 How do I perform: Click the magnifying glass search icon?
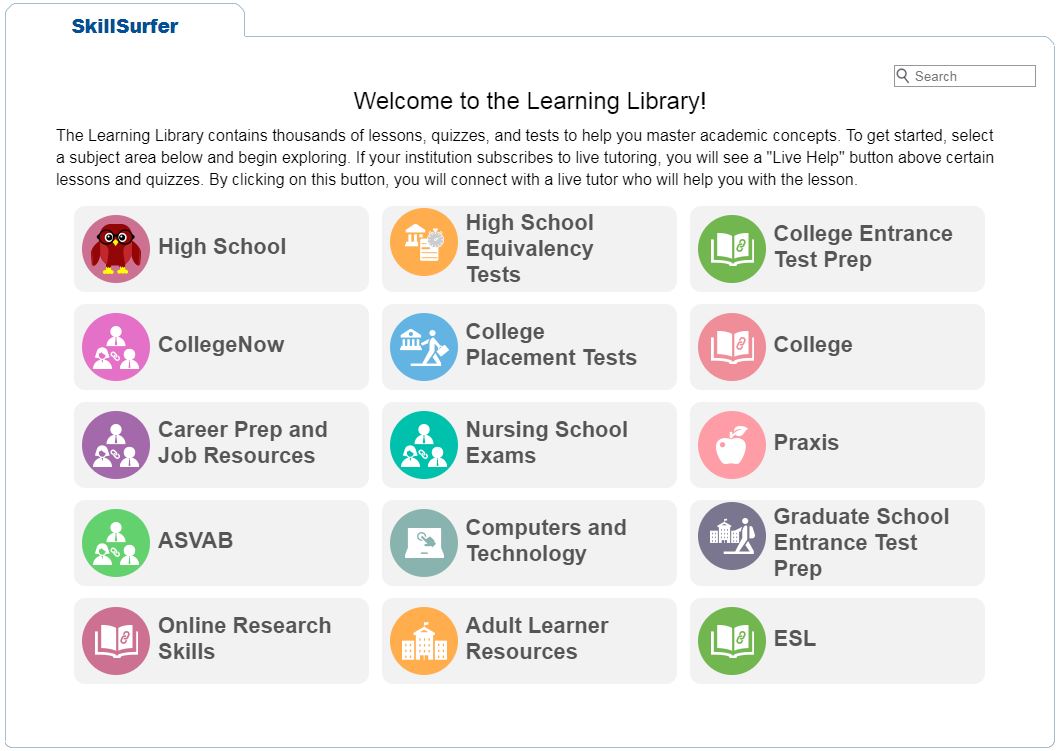click(x=903, y=76)
